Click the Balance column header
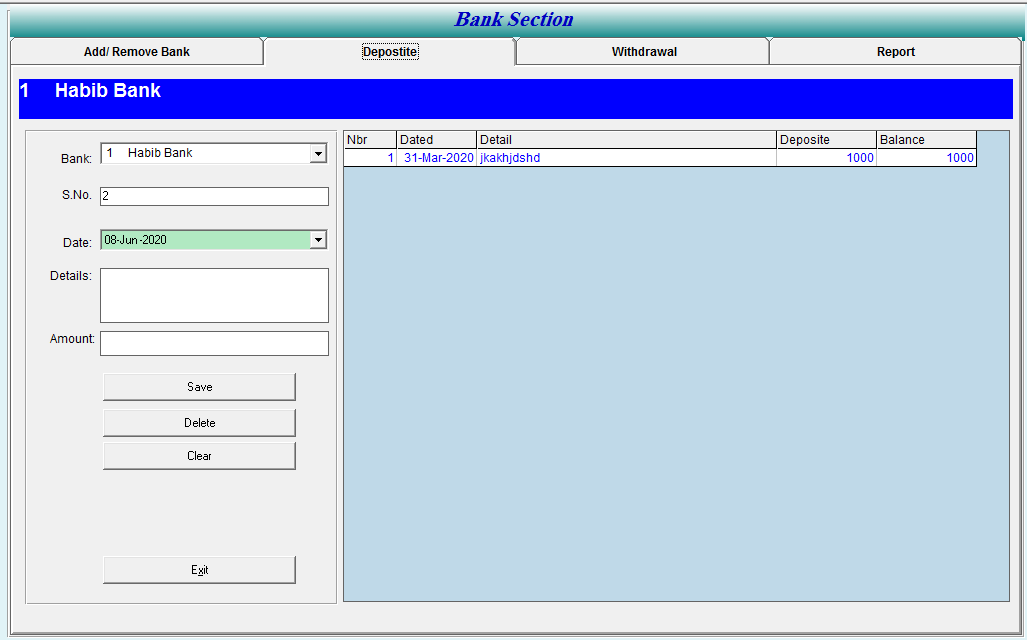The image size is (1027, 640). (926, 140)
